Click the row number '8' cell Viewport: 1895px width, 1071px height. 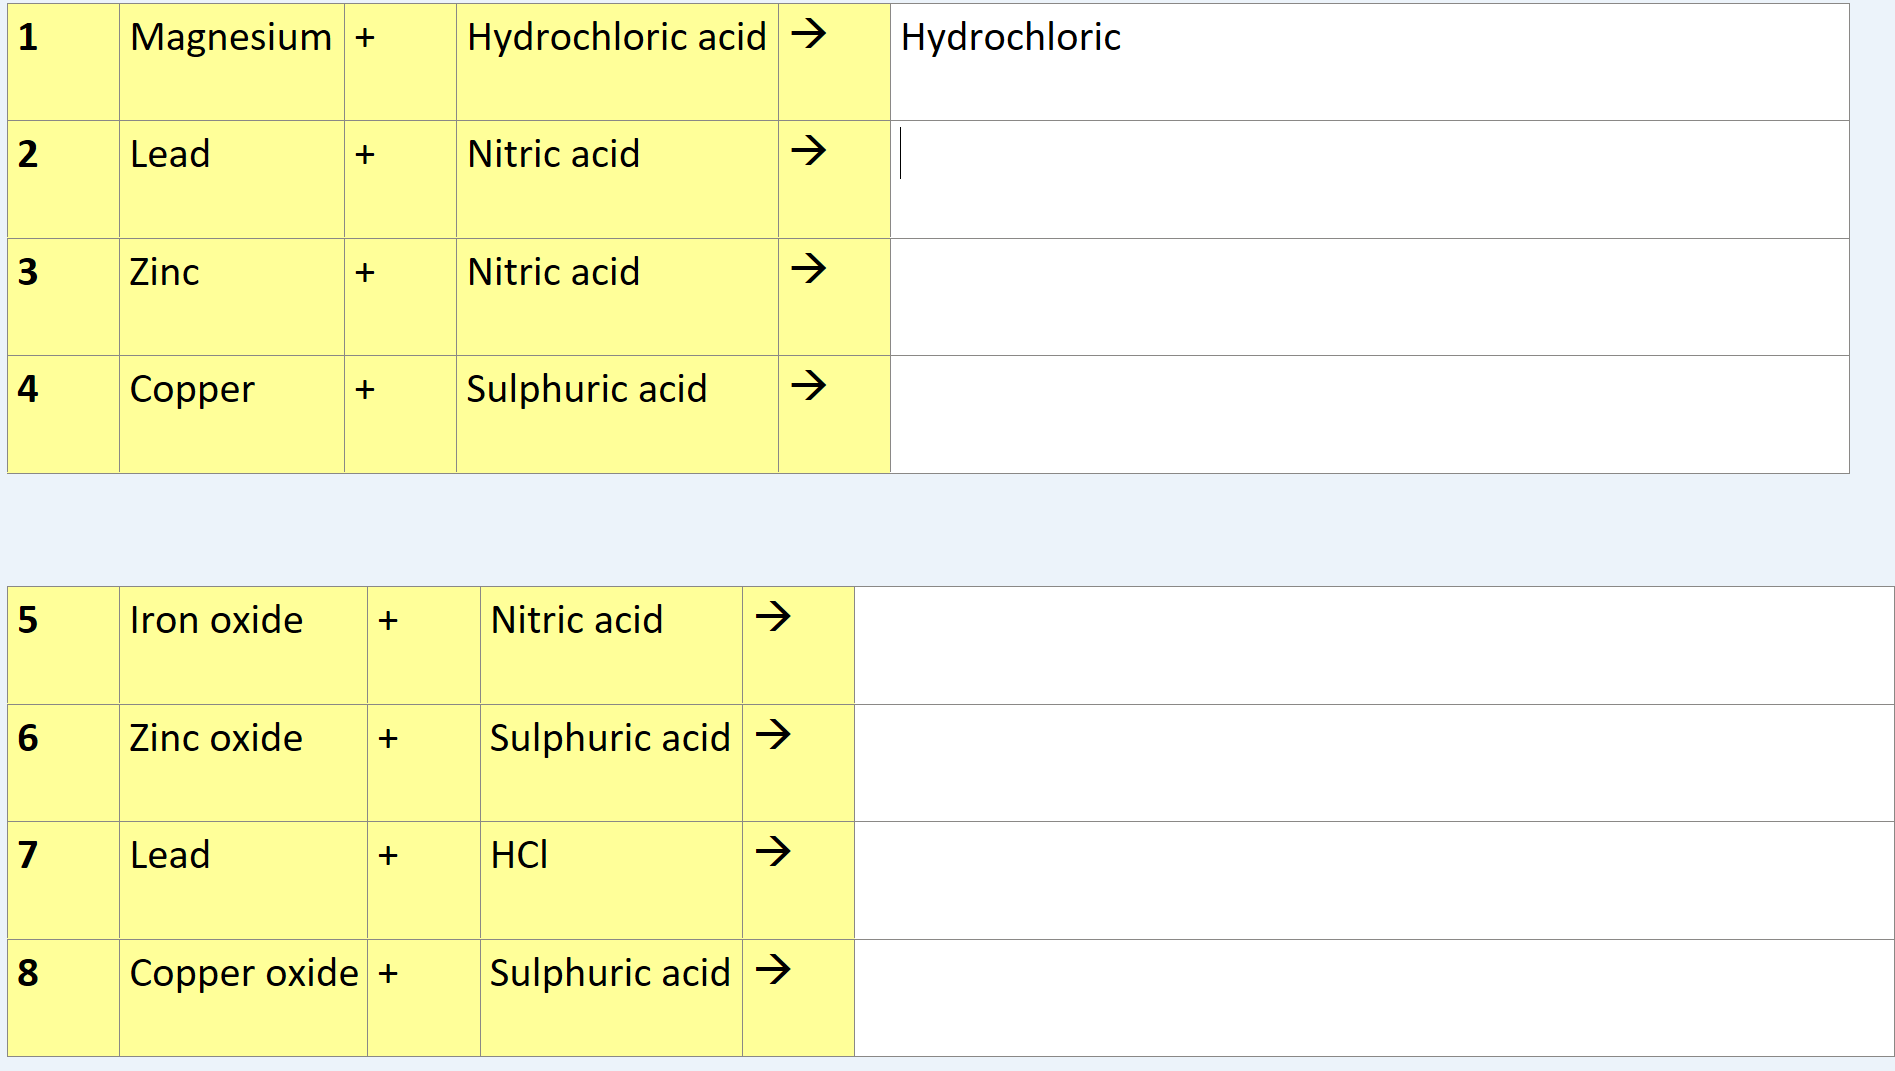pos(63,998)
